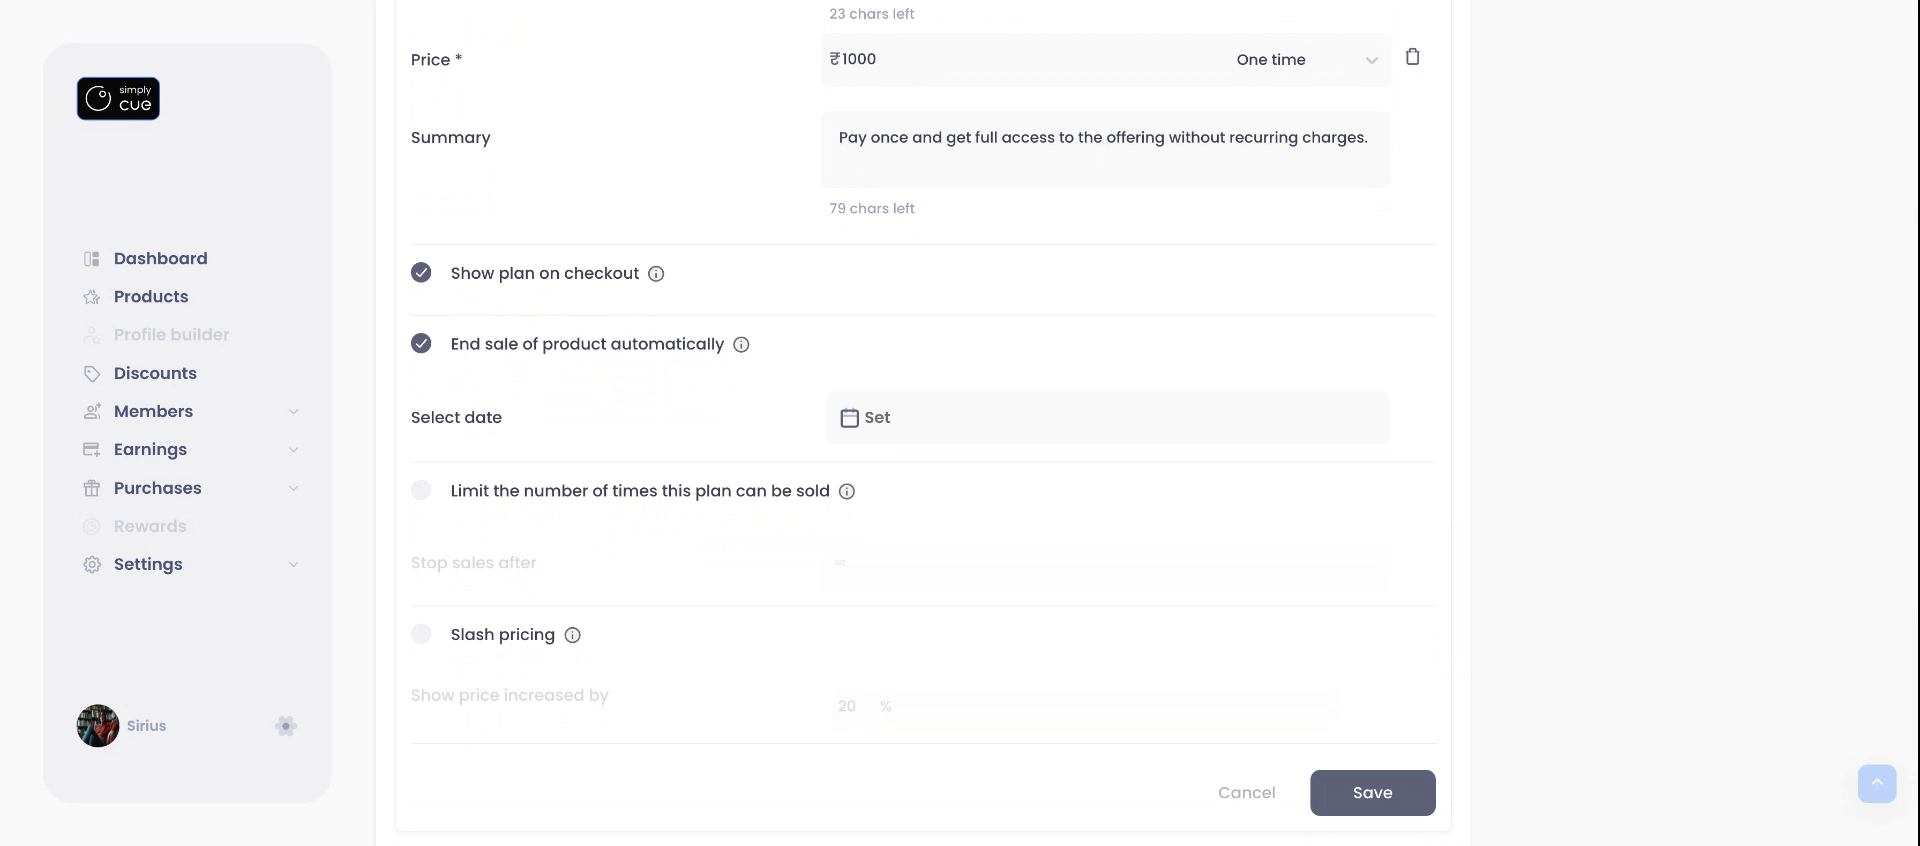Enable Slash pricing checkbox
The height and width of the screenshot is (846, 1920).
[x=421, y=634]
